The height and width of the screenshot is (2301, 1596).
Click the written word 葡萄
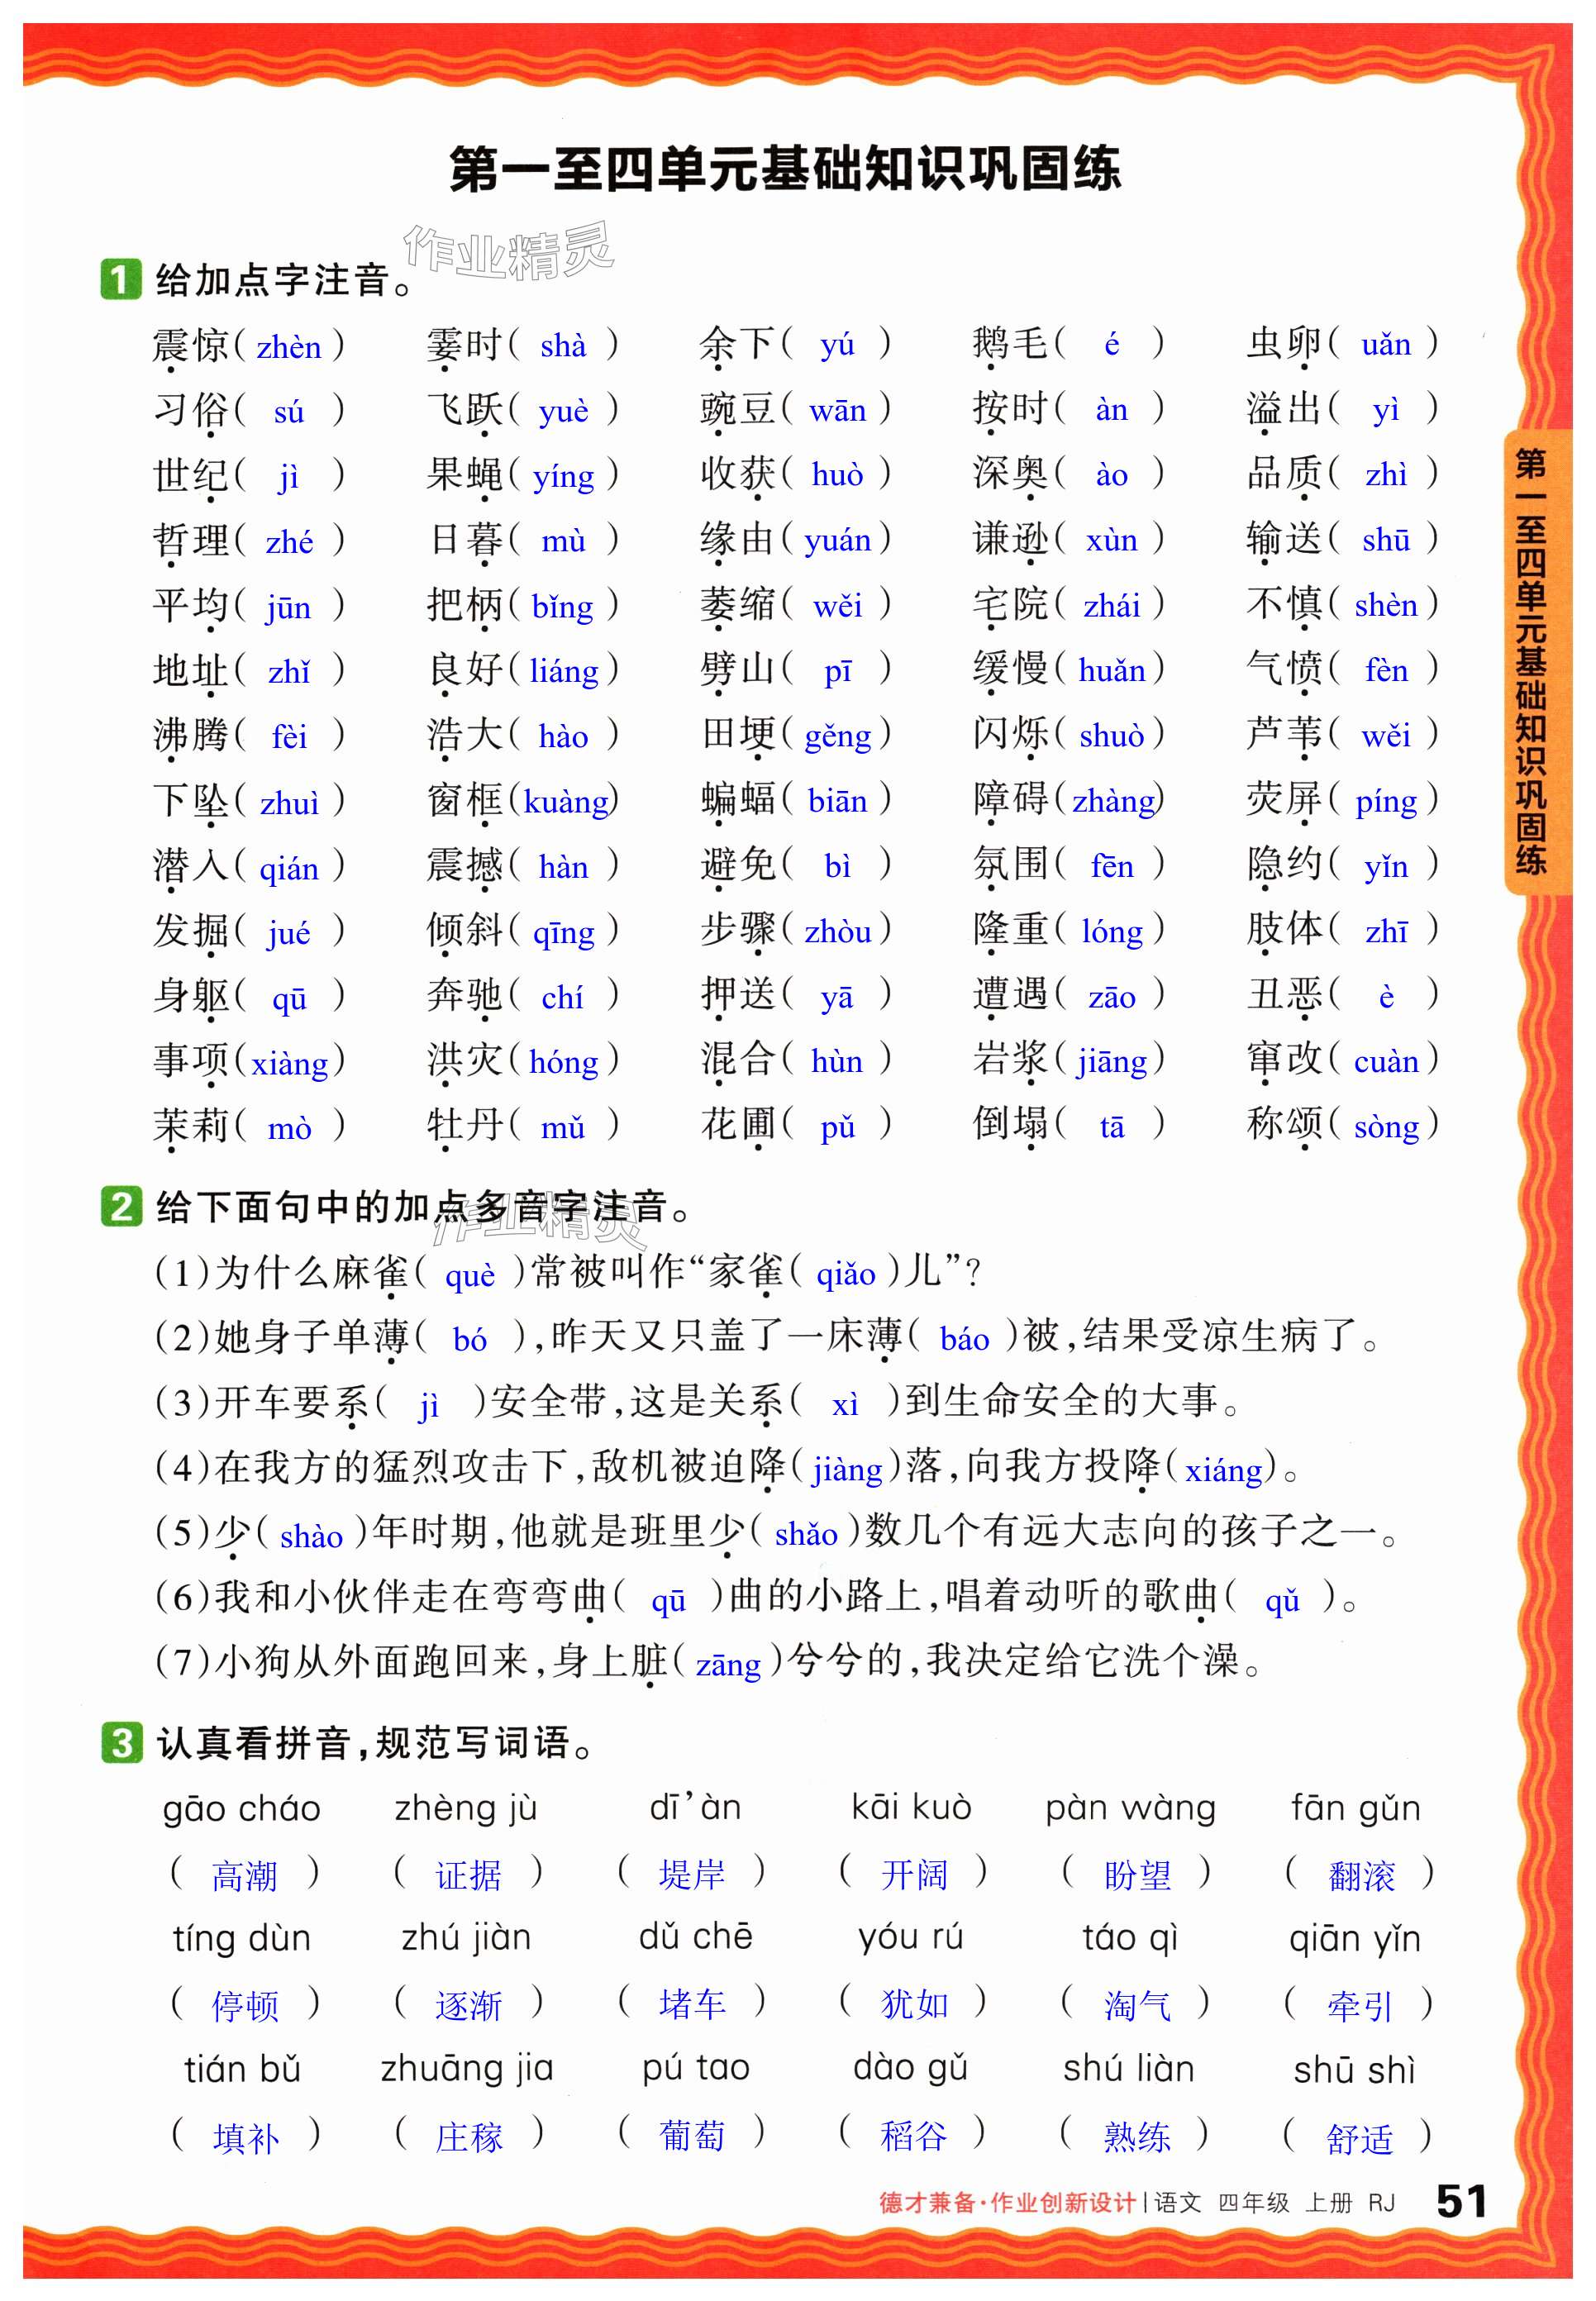tap(691, 2136)
